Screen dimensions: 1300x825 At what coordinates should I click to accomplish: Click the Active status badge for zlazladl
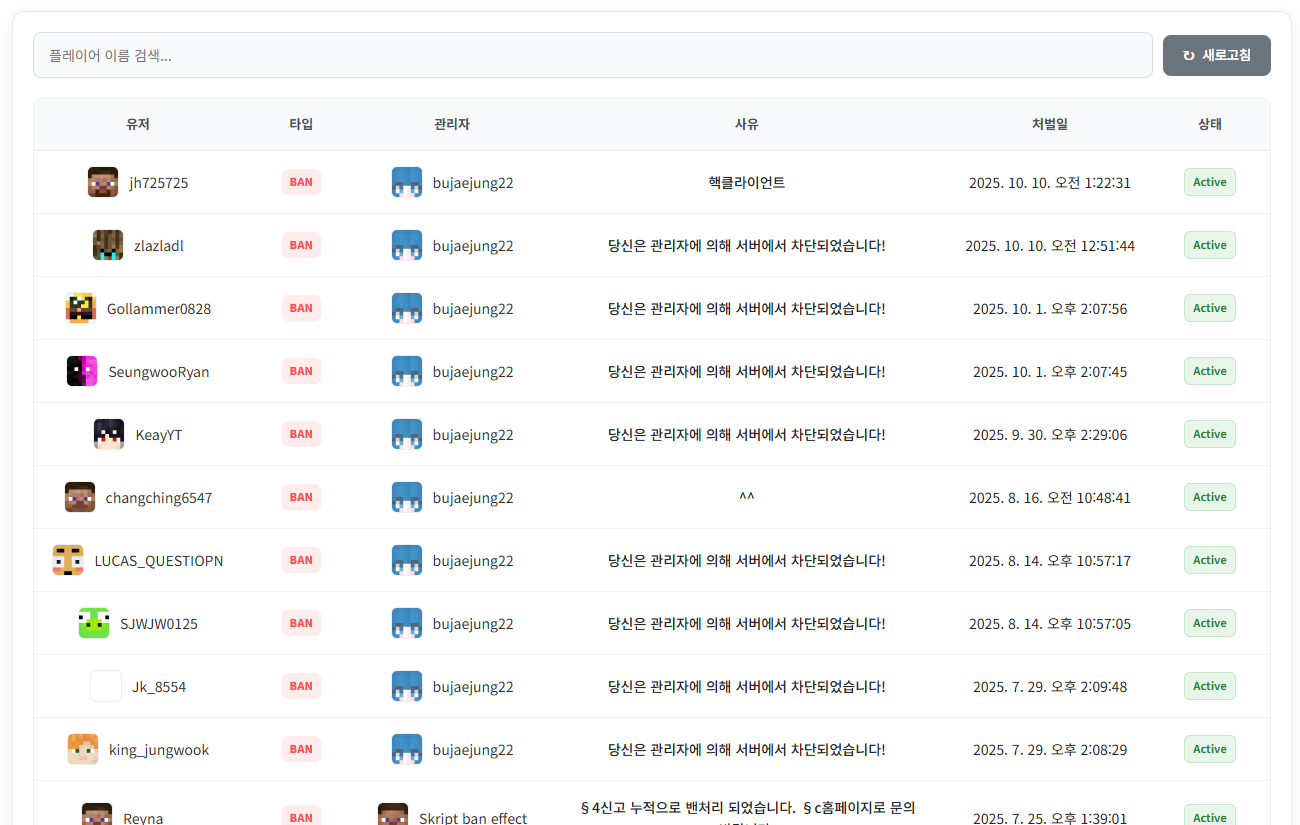click(1209, 245)
